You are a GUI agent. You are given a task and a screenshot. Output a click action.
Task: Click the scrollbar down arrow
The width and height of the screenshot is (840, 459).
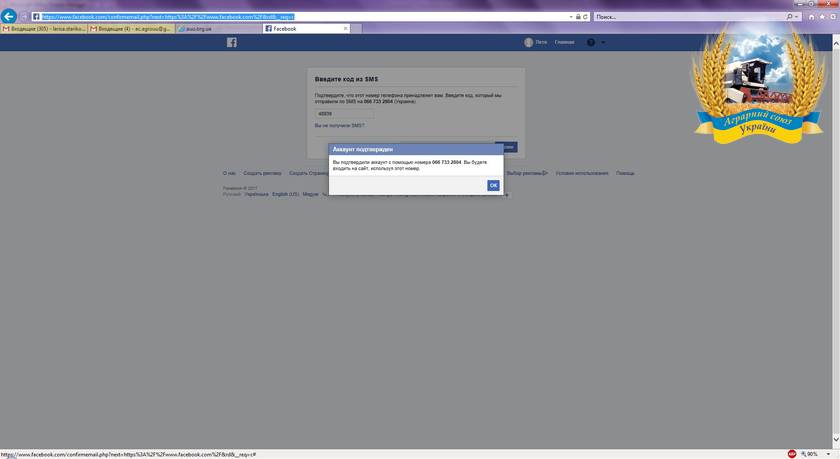[x=836, y=440]
